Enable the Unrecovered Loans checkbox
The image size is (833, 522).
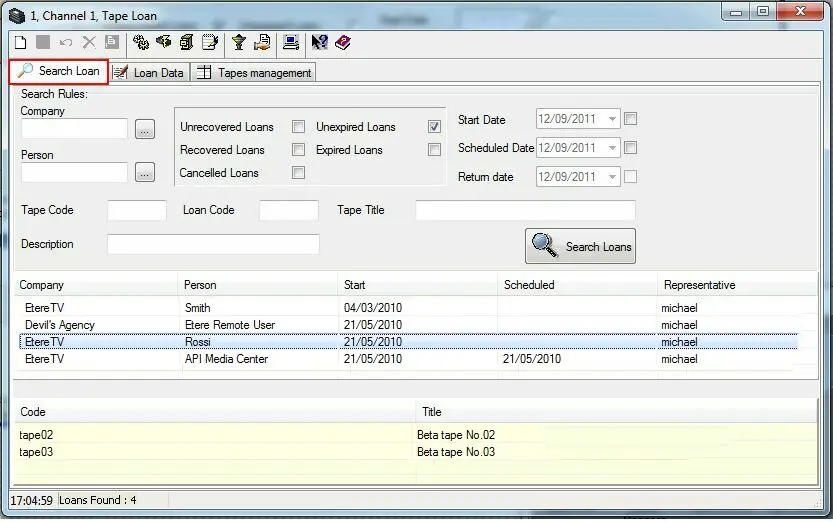(x=298, y=127)
